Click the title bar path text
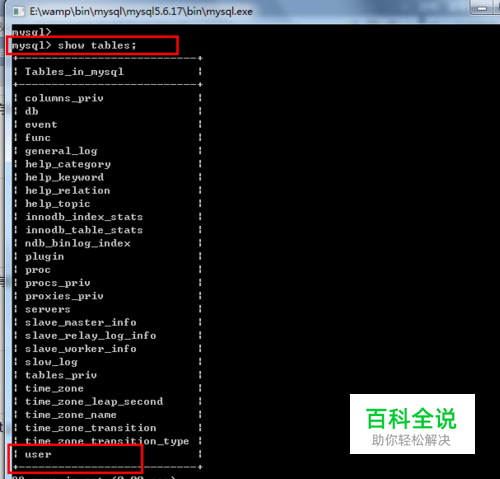This screenshot has width=500, height=479. [141, 12]
